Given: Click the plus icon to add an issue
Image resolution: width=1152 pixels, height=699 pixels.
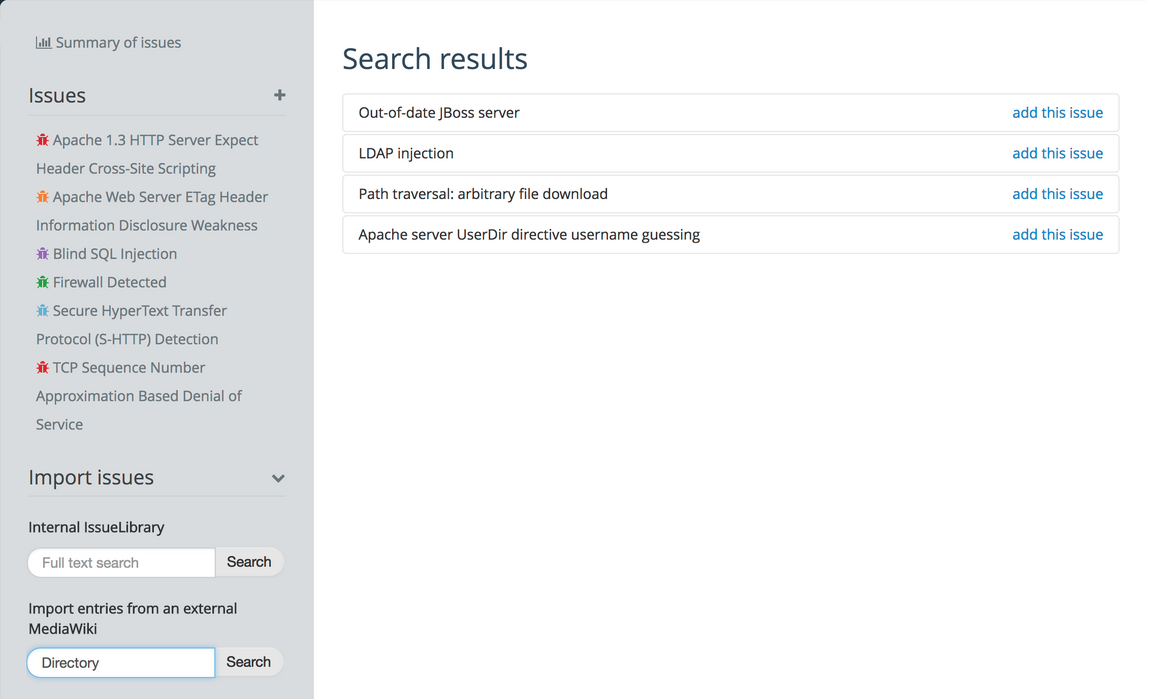Looking at the screenshot, I should [279, 95].
